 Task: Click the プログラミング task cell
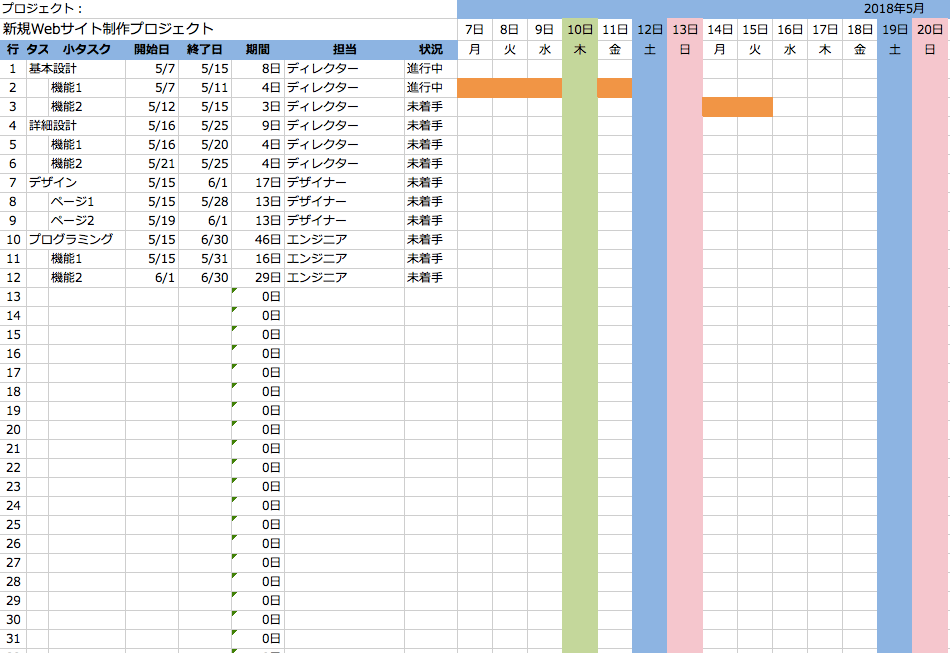[71, 240]
